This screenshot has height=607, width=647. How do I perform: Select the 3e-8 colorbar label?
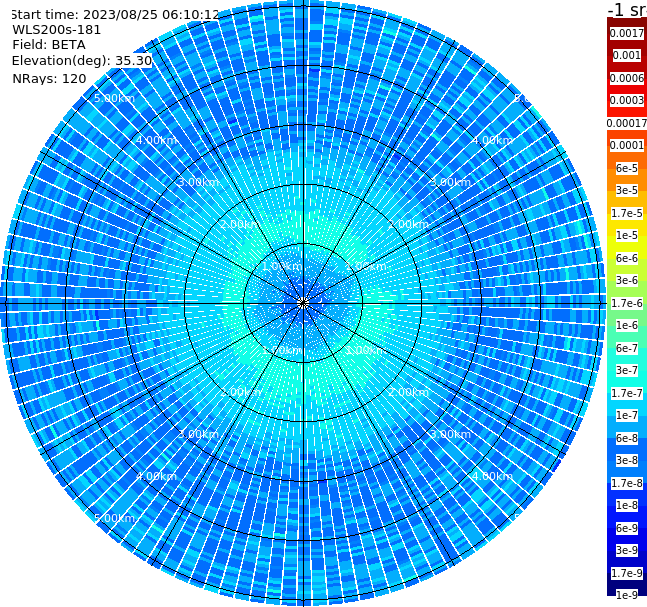[x=627, y=460]
